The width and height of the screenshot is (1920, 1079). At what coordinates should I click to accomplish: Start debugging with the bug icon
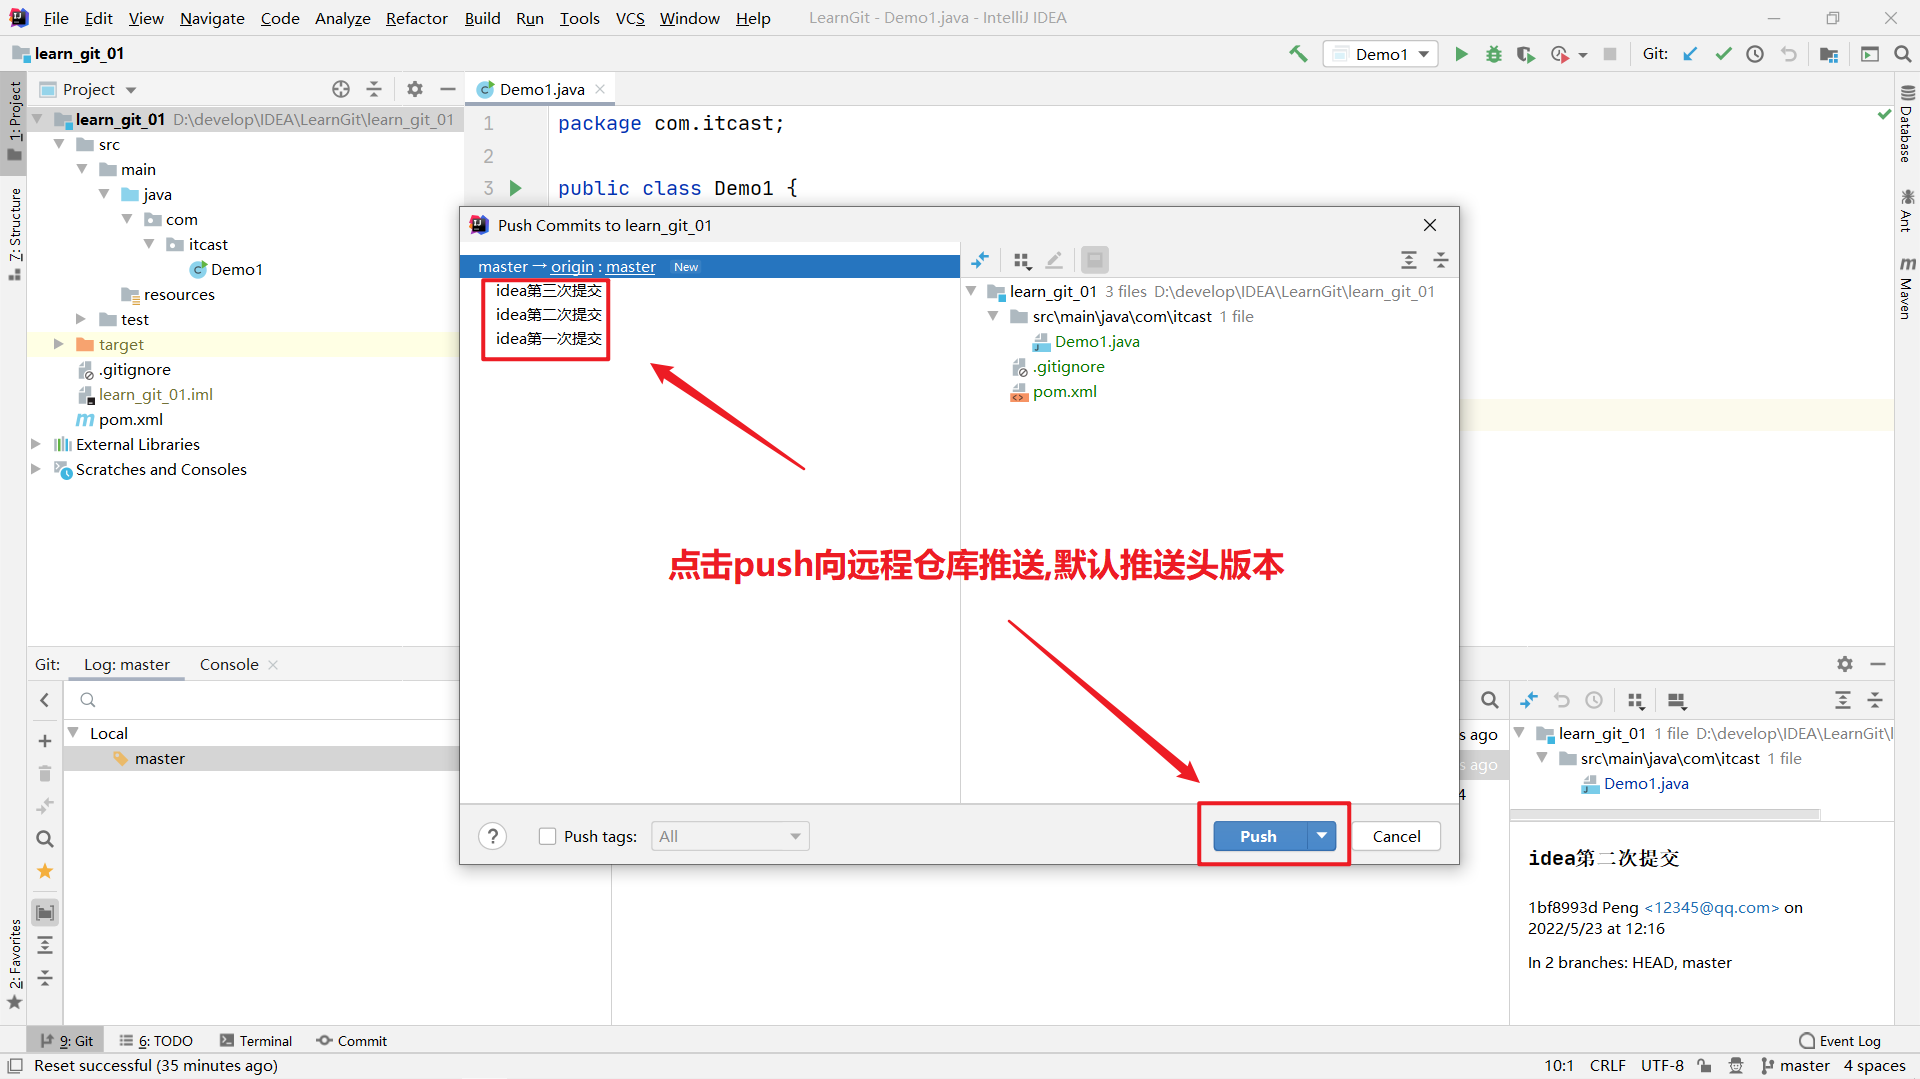1493,54
